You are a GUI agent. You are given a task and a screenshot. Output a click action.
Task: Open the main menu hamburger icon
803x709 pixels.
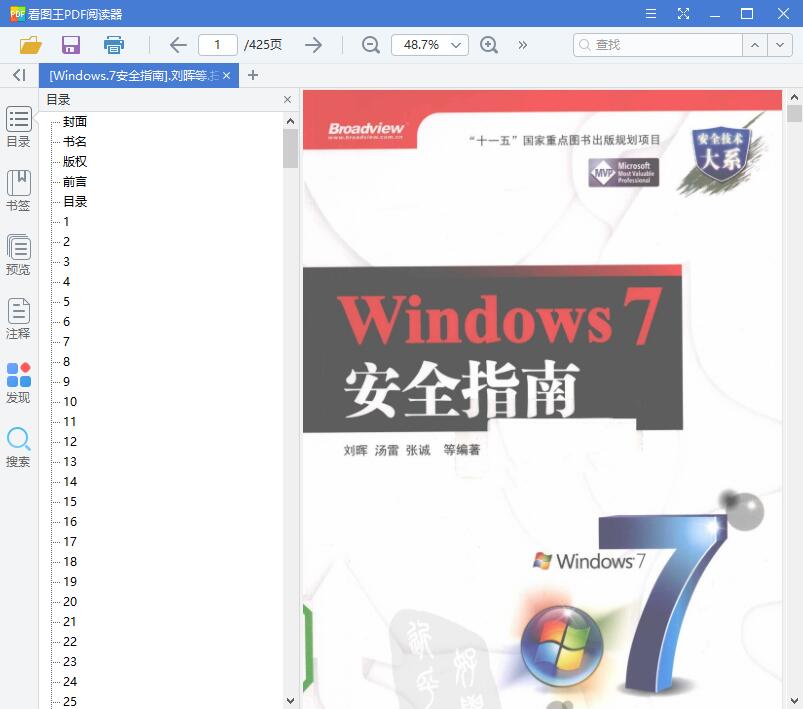pyautogui.click(x=651, y=13)
